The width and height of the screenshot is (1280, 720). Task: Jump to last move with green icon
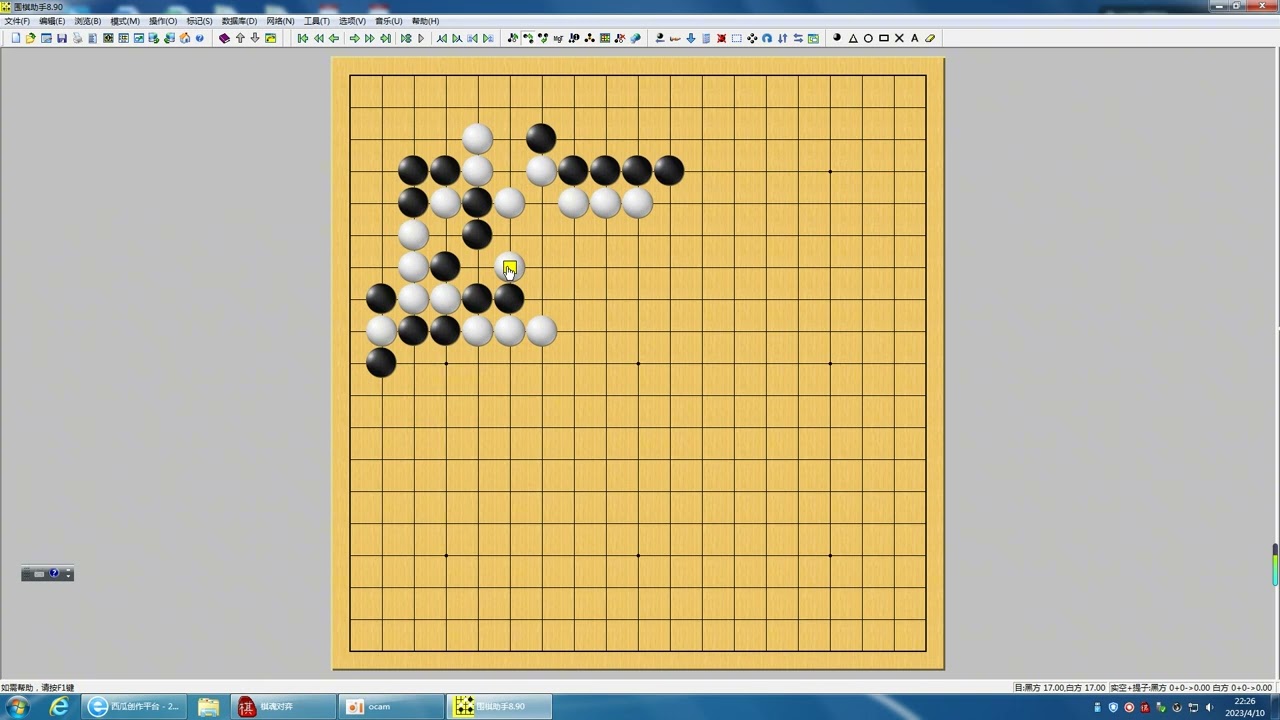click(386, 38)
